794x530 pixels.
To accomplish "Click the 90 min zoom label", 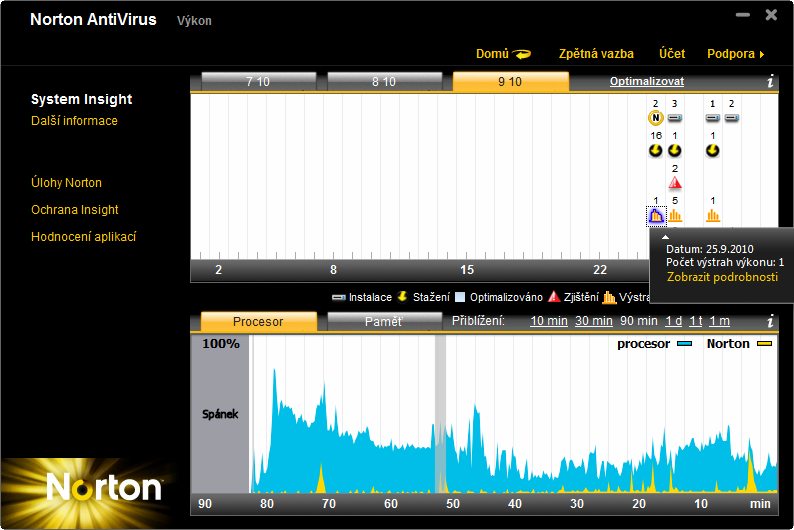I will coord(639,321).
